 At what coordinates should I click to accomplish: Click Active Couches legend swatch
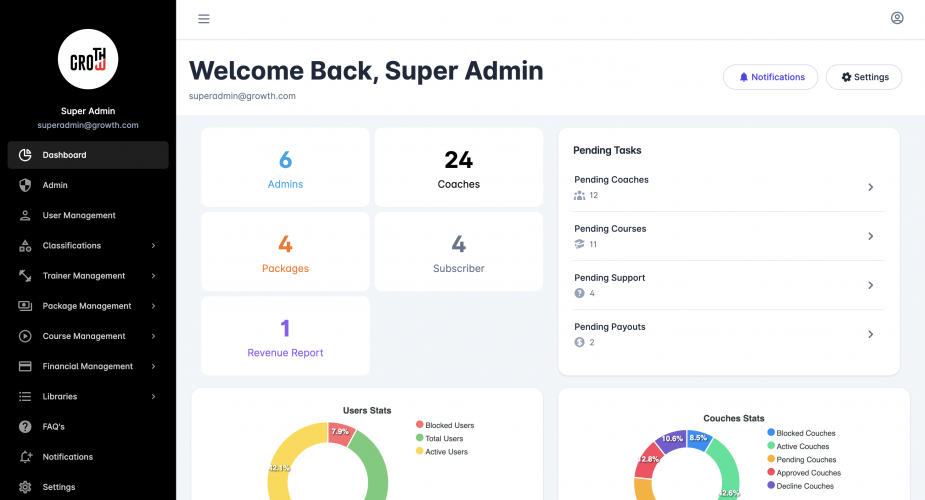tap(770, 446)
